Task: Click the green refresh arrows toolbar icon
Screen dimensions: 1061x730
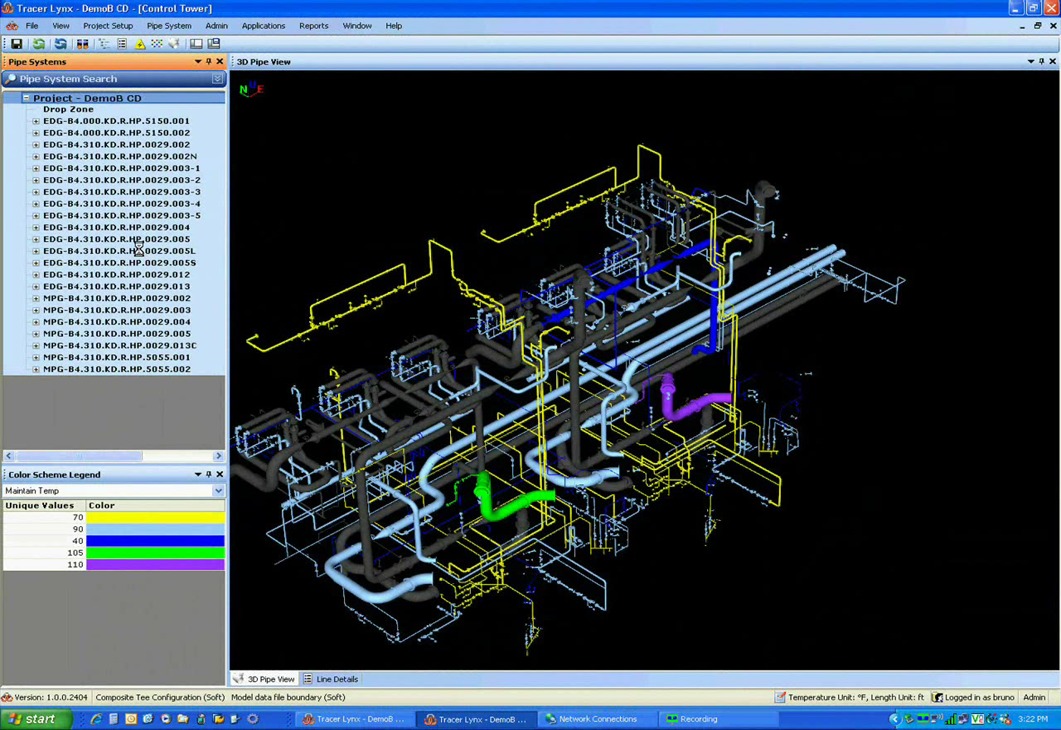Action: click(39, 44)
